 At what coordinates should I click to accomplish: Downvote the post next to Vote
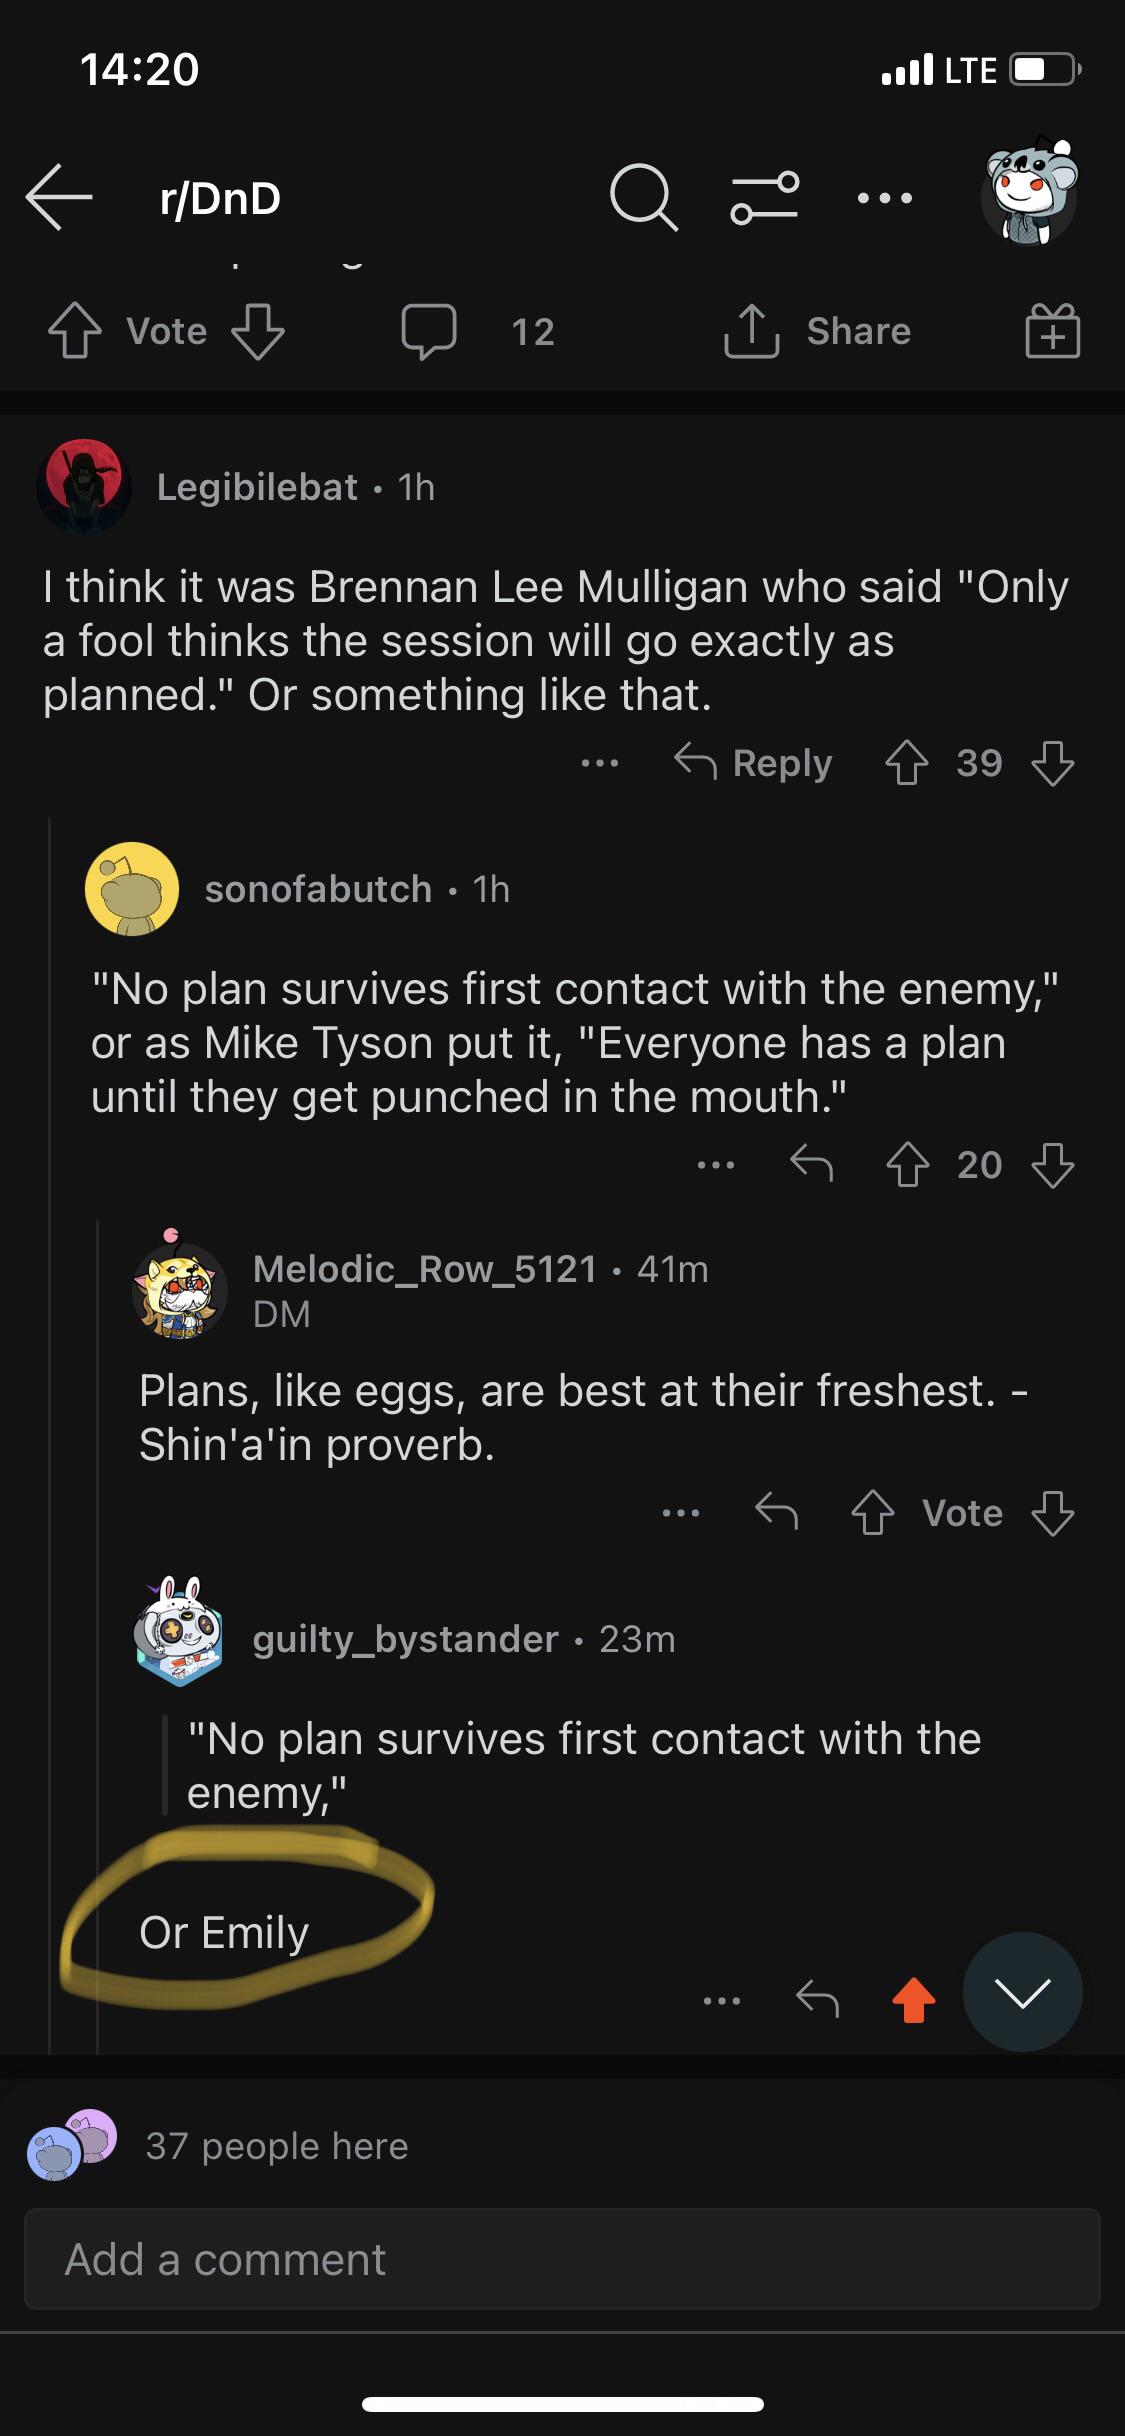click(258, 332)
